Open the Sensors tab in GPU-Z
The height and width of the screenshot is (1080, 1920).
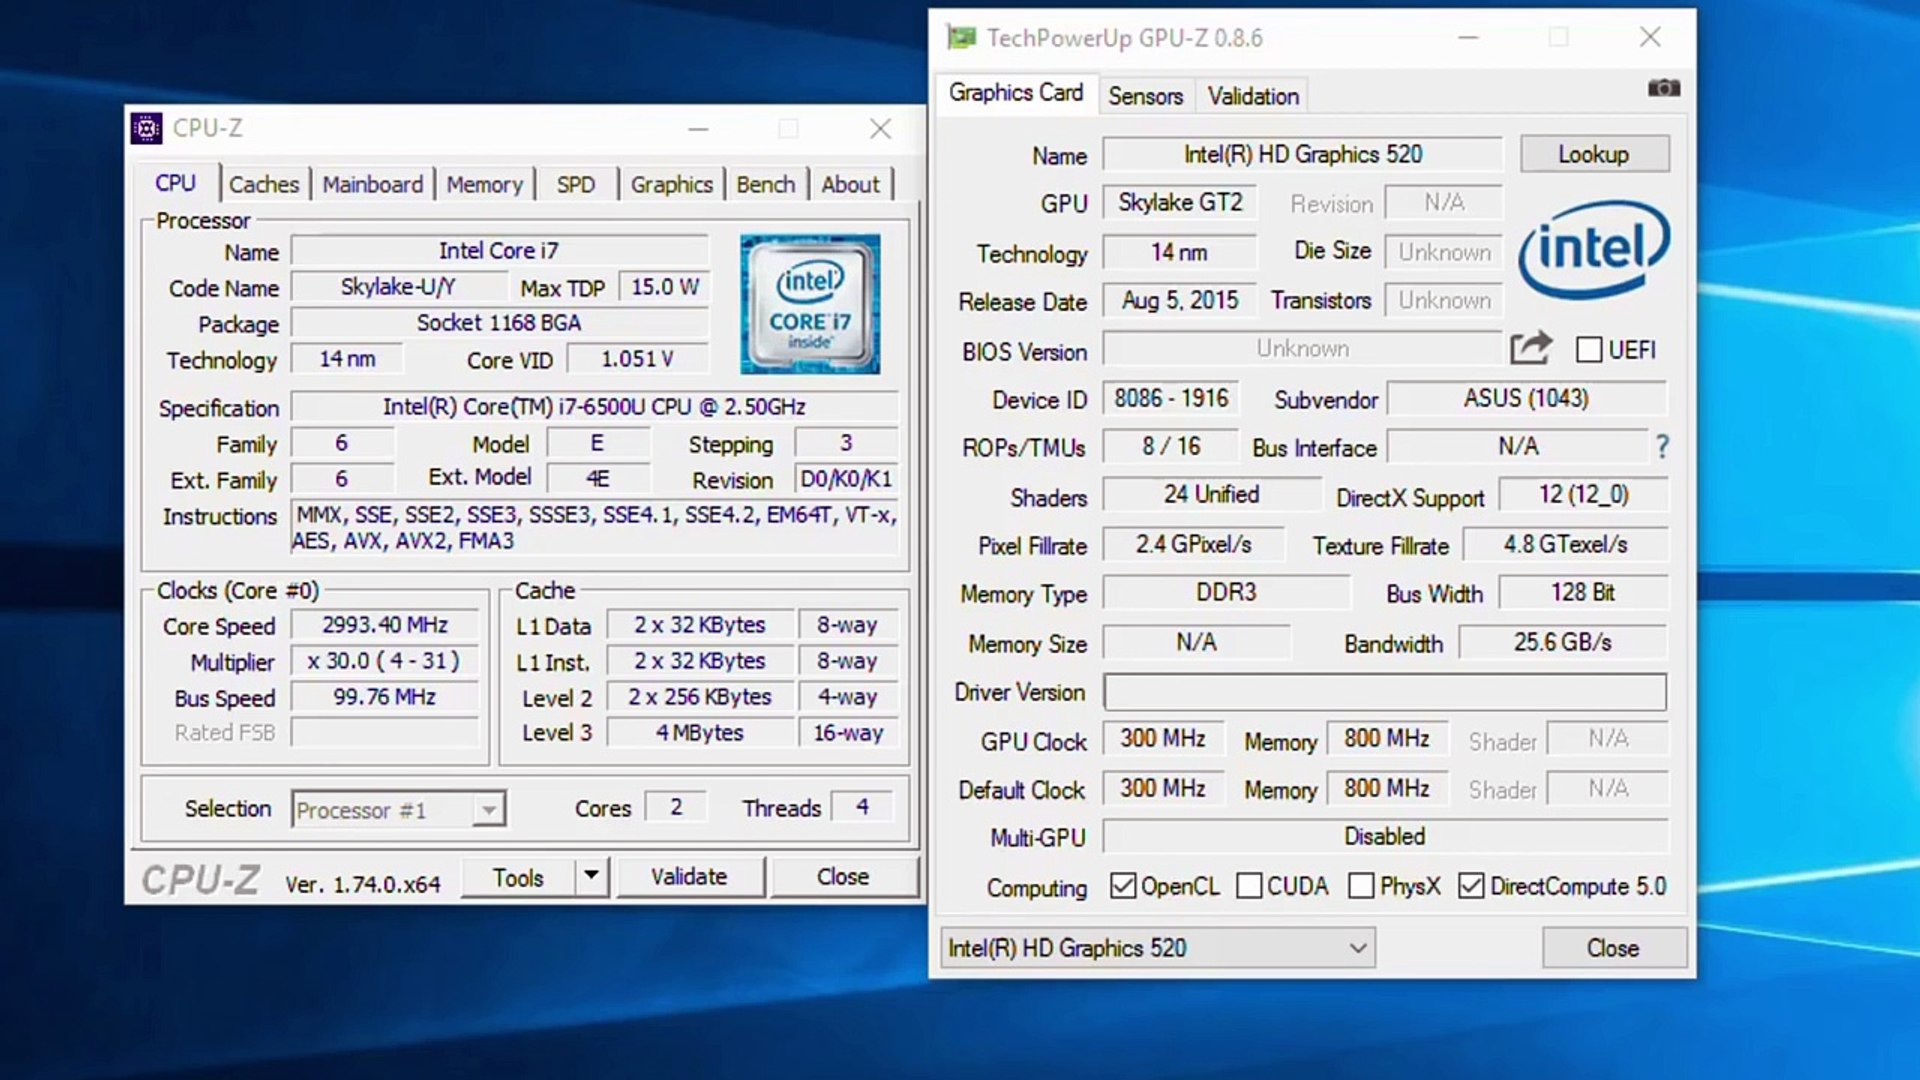tap(1145, 96)
